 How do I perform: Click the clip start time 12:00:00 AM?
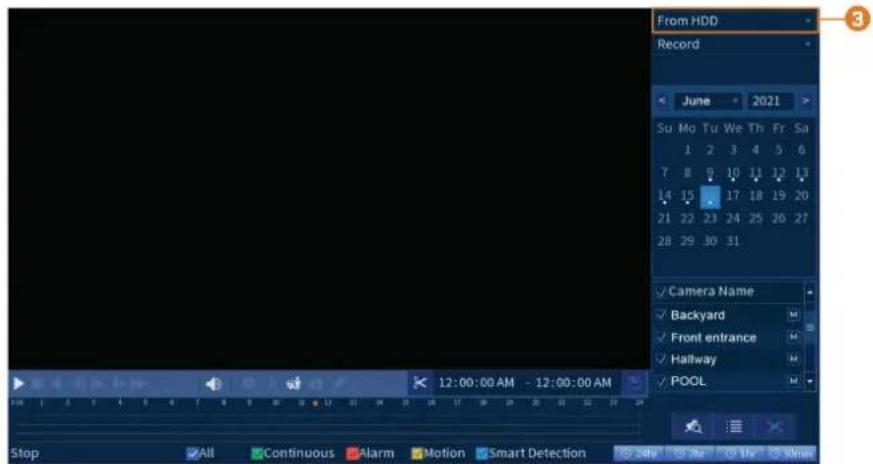pyautogui.click(x=476, y=383)
